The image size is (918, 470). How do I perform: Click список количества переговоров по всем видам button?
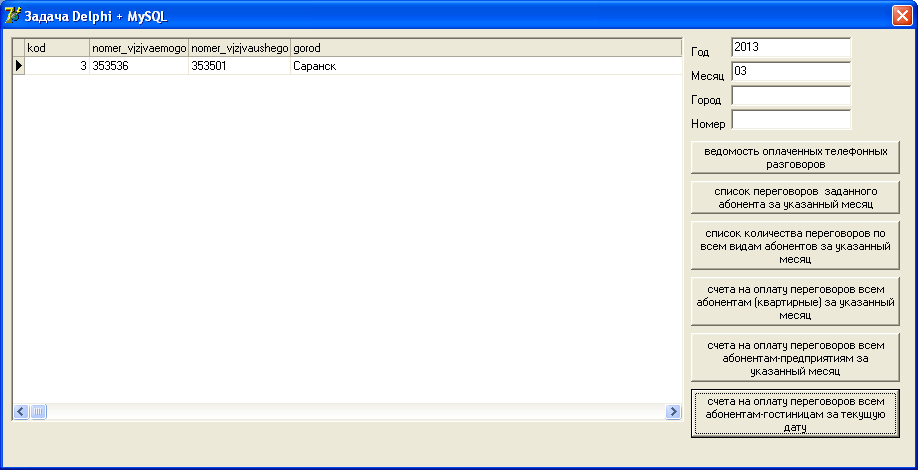pos(795,245)
